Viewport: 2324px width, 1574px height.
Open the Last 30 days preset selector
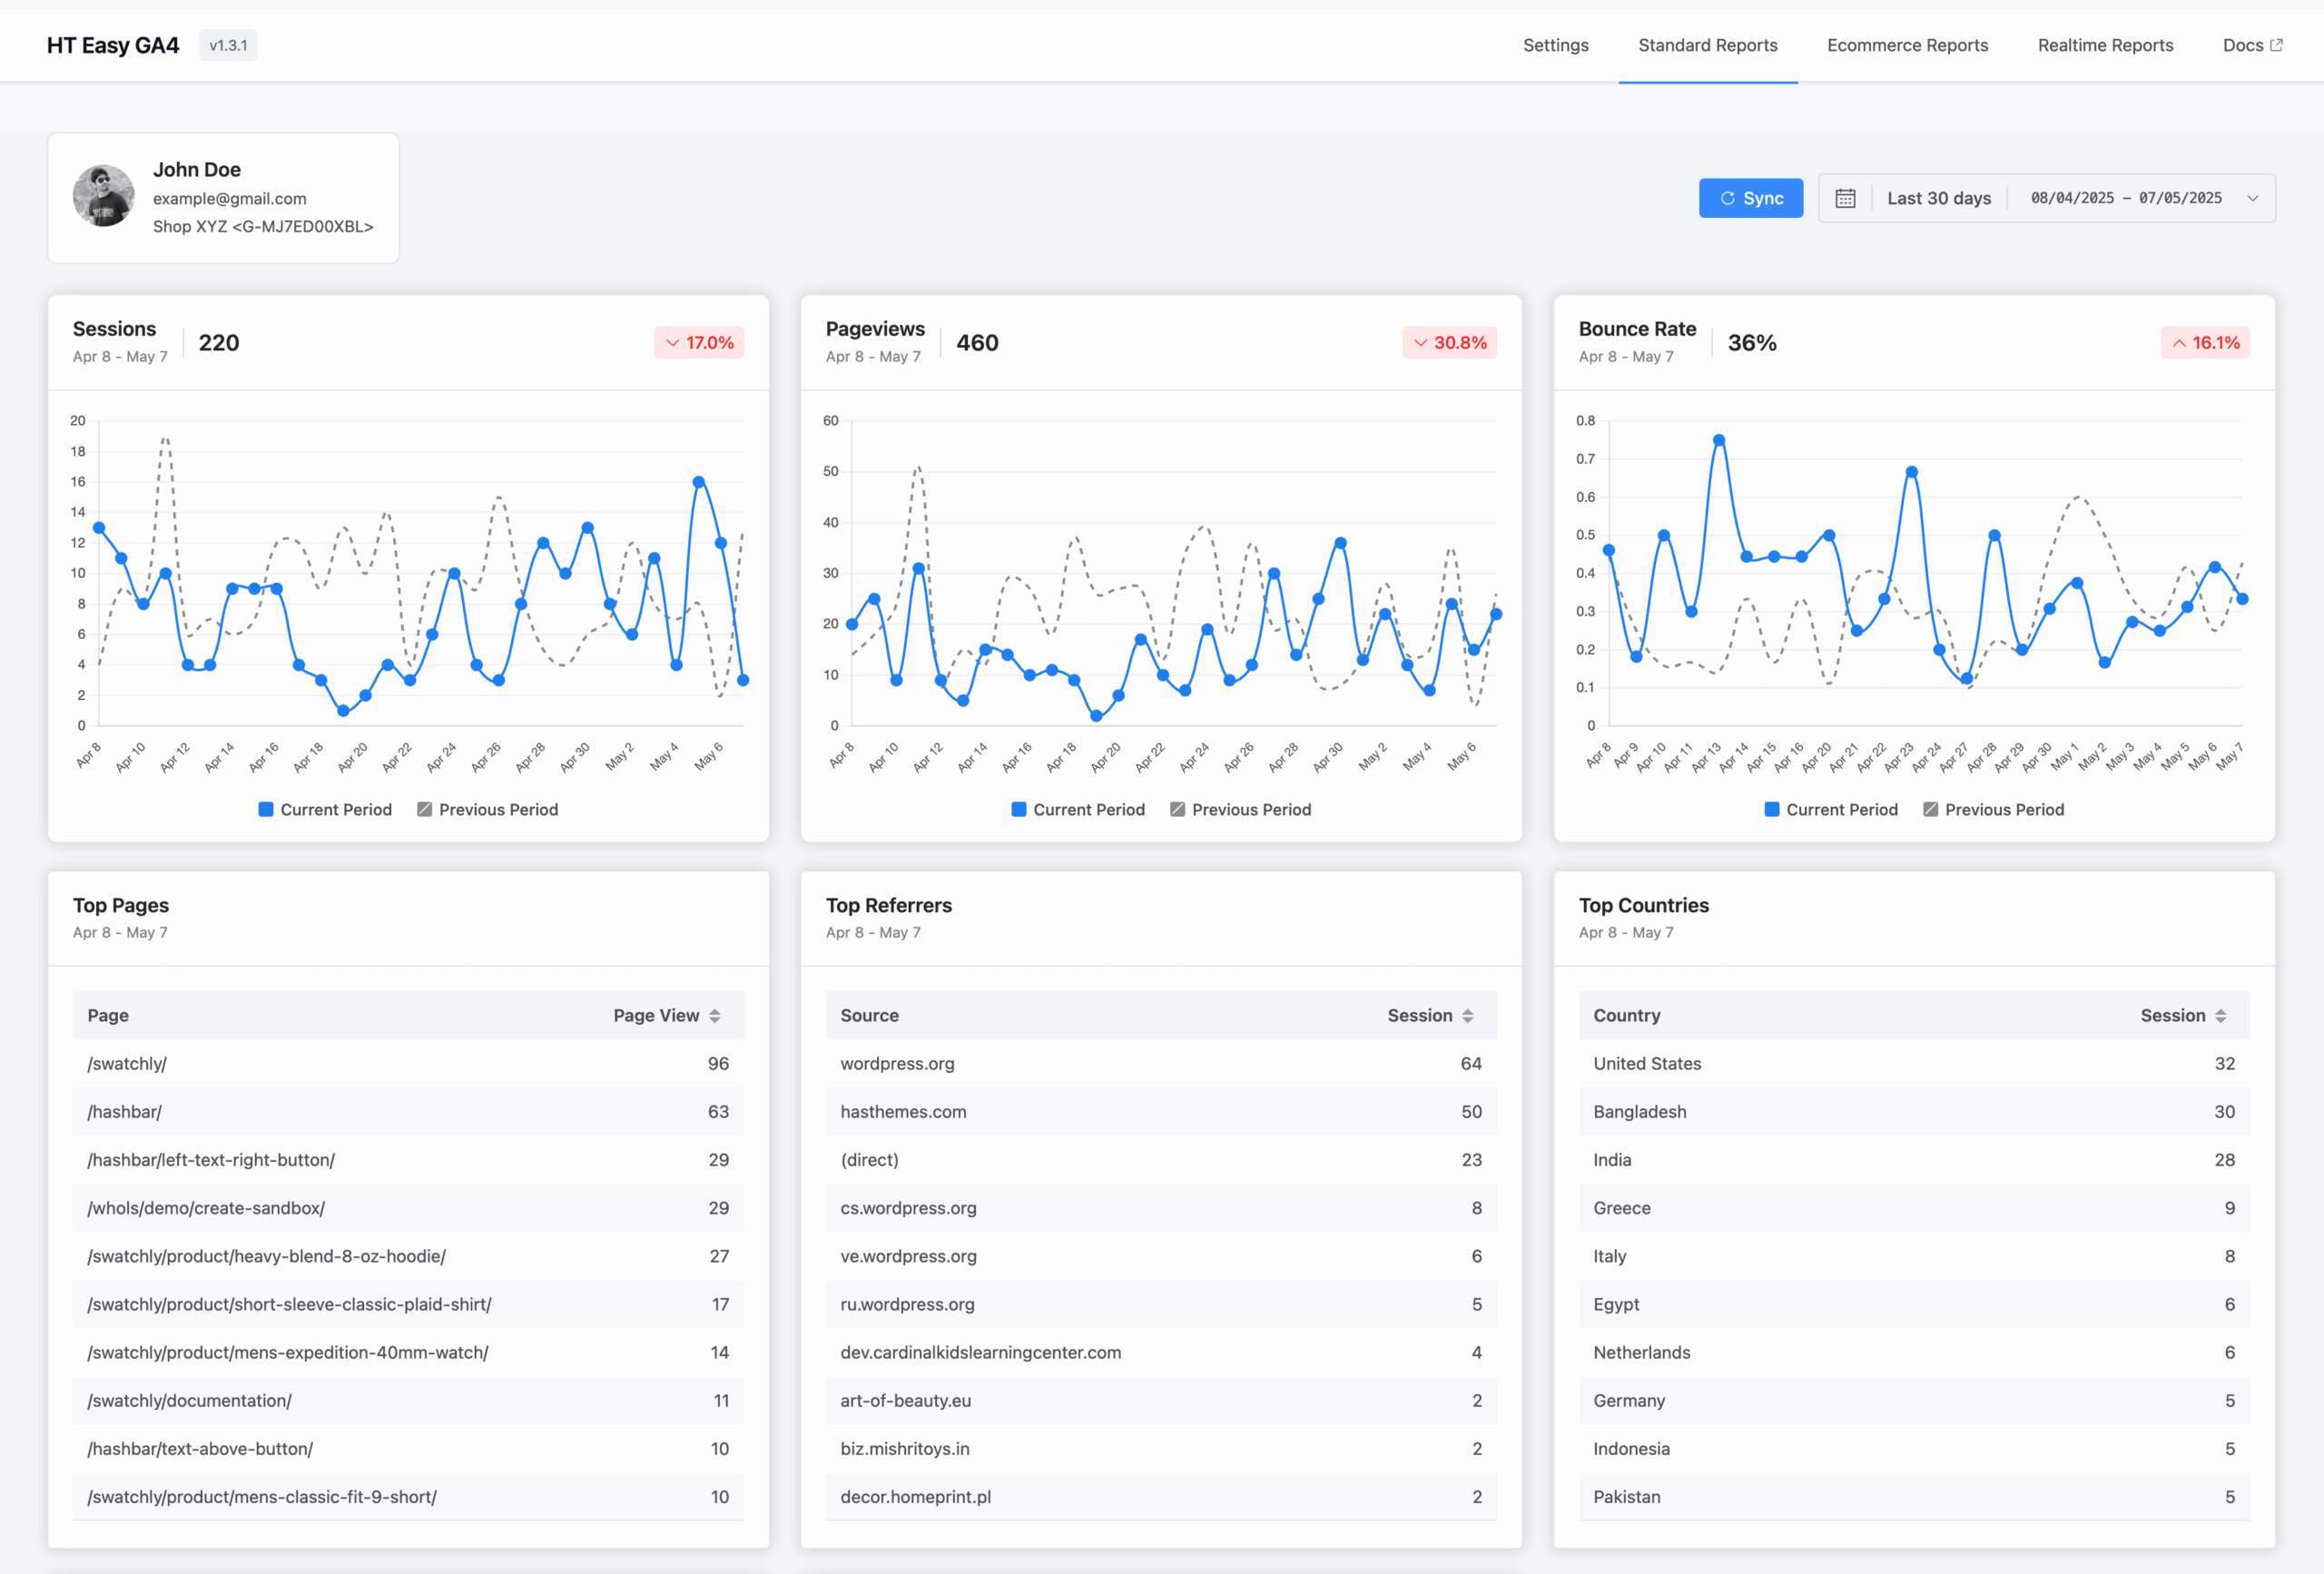(1938, 198)
